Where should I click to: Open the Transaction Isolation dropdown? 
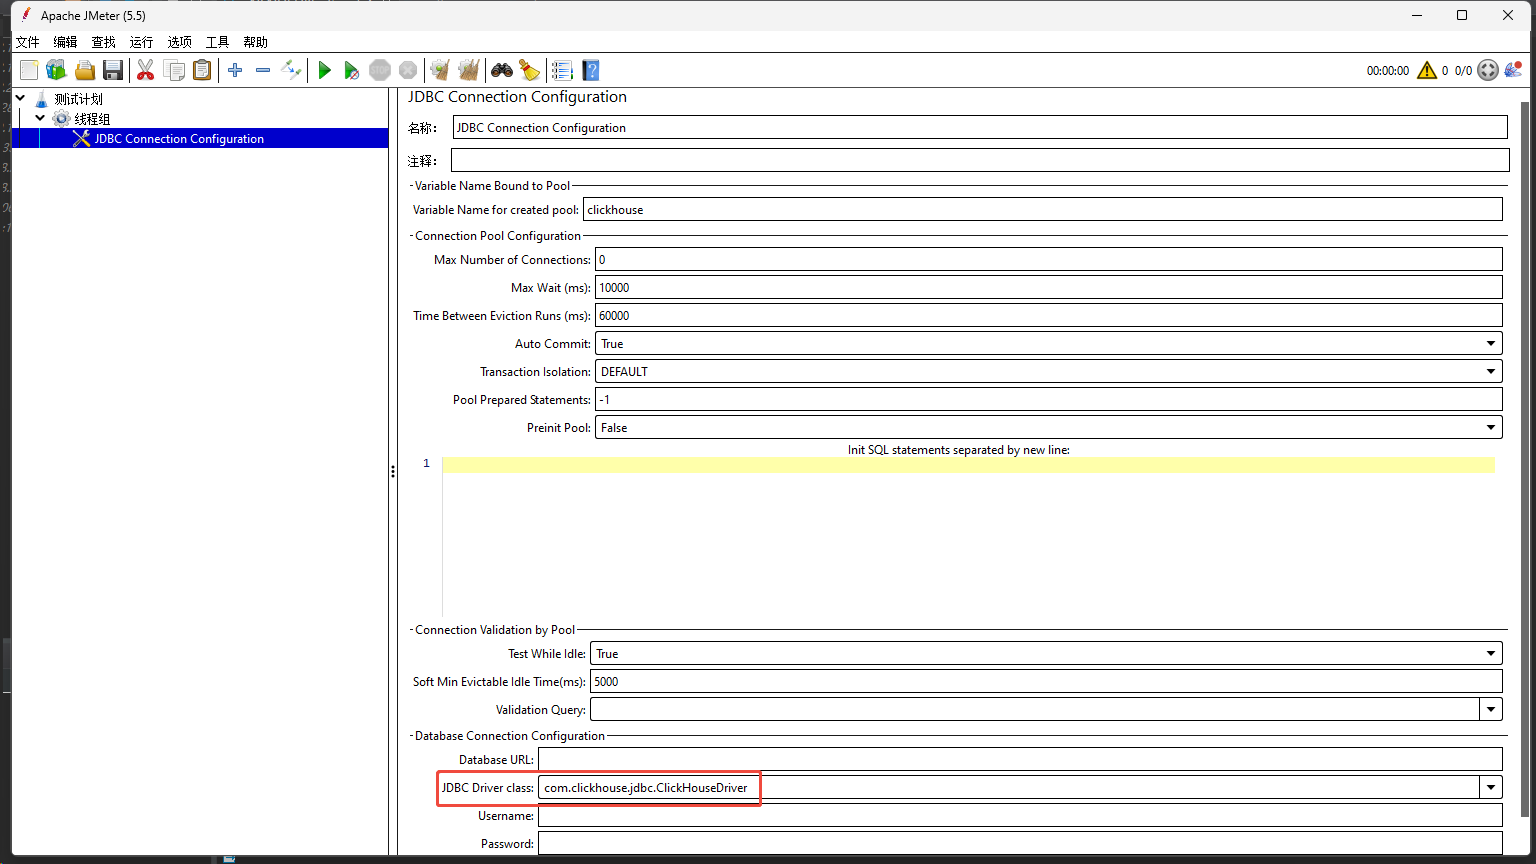pyautogui.click(x=1049, y=371)
